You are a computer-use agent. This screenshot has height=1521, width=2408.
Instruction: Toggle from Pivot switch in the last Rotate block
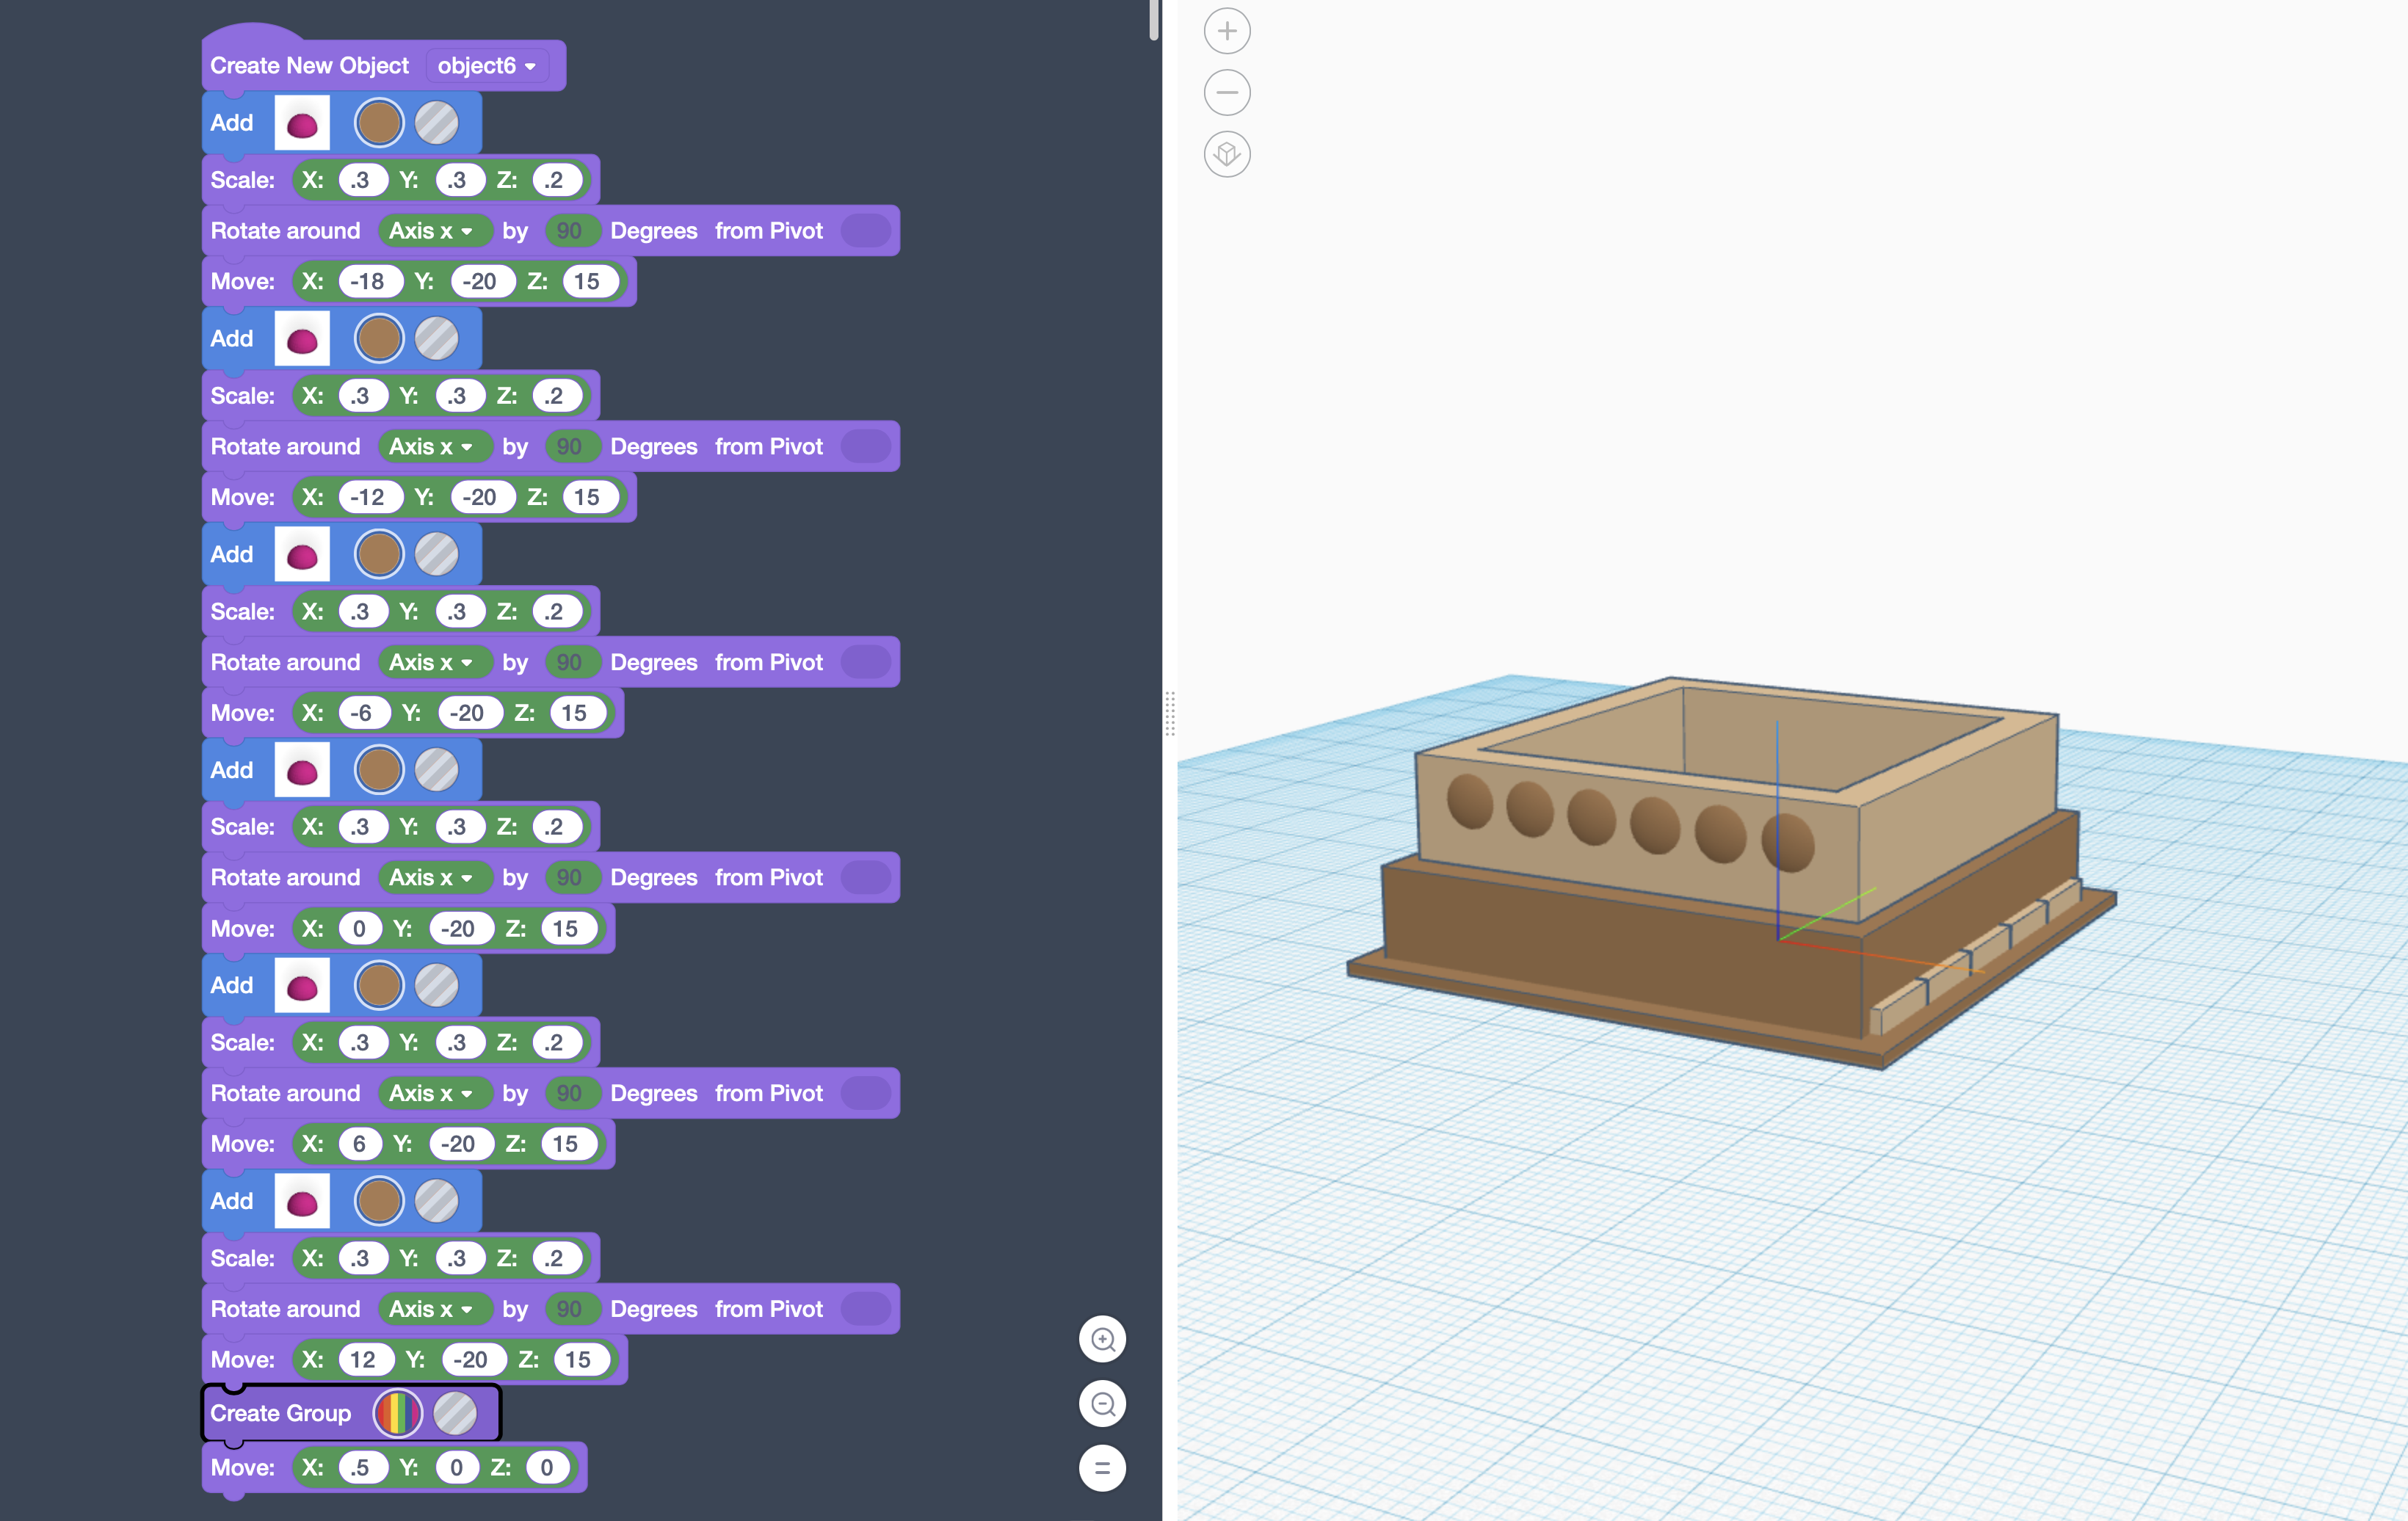[866, 1309]
